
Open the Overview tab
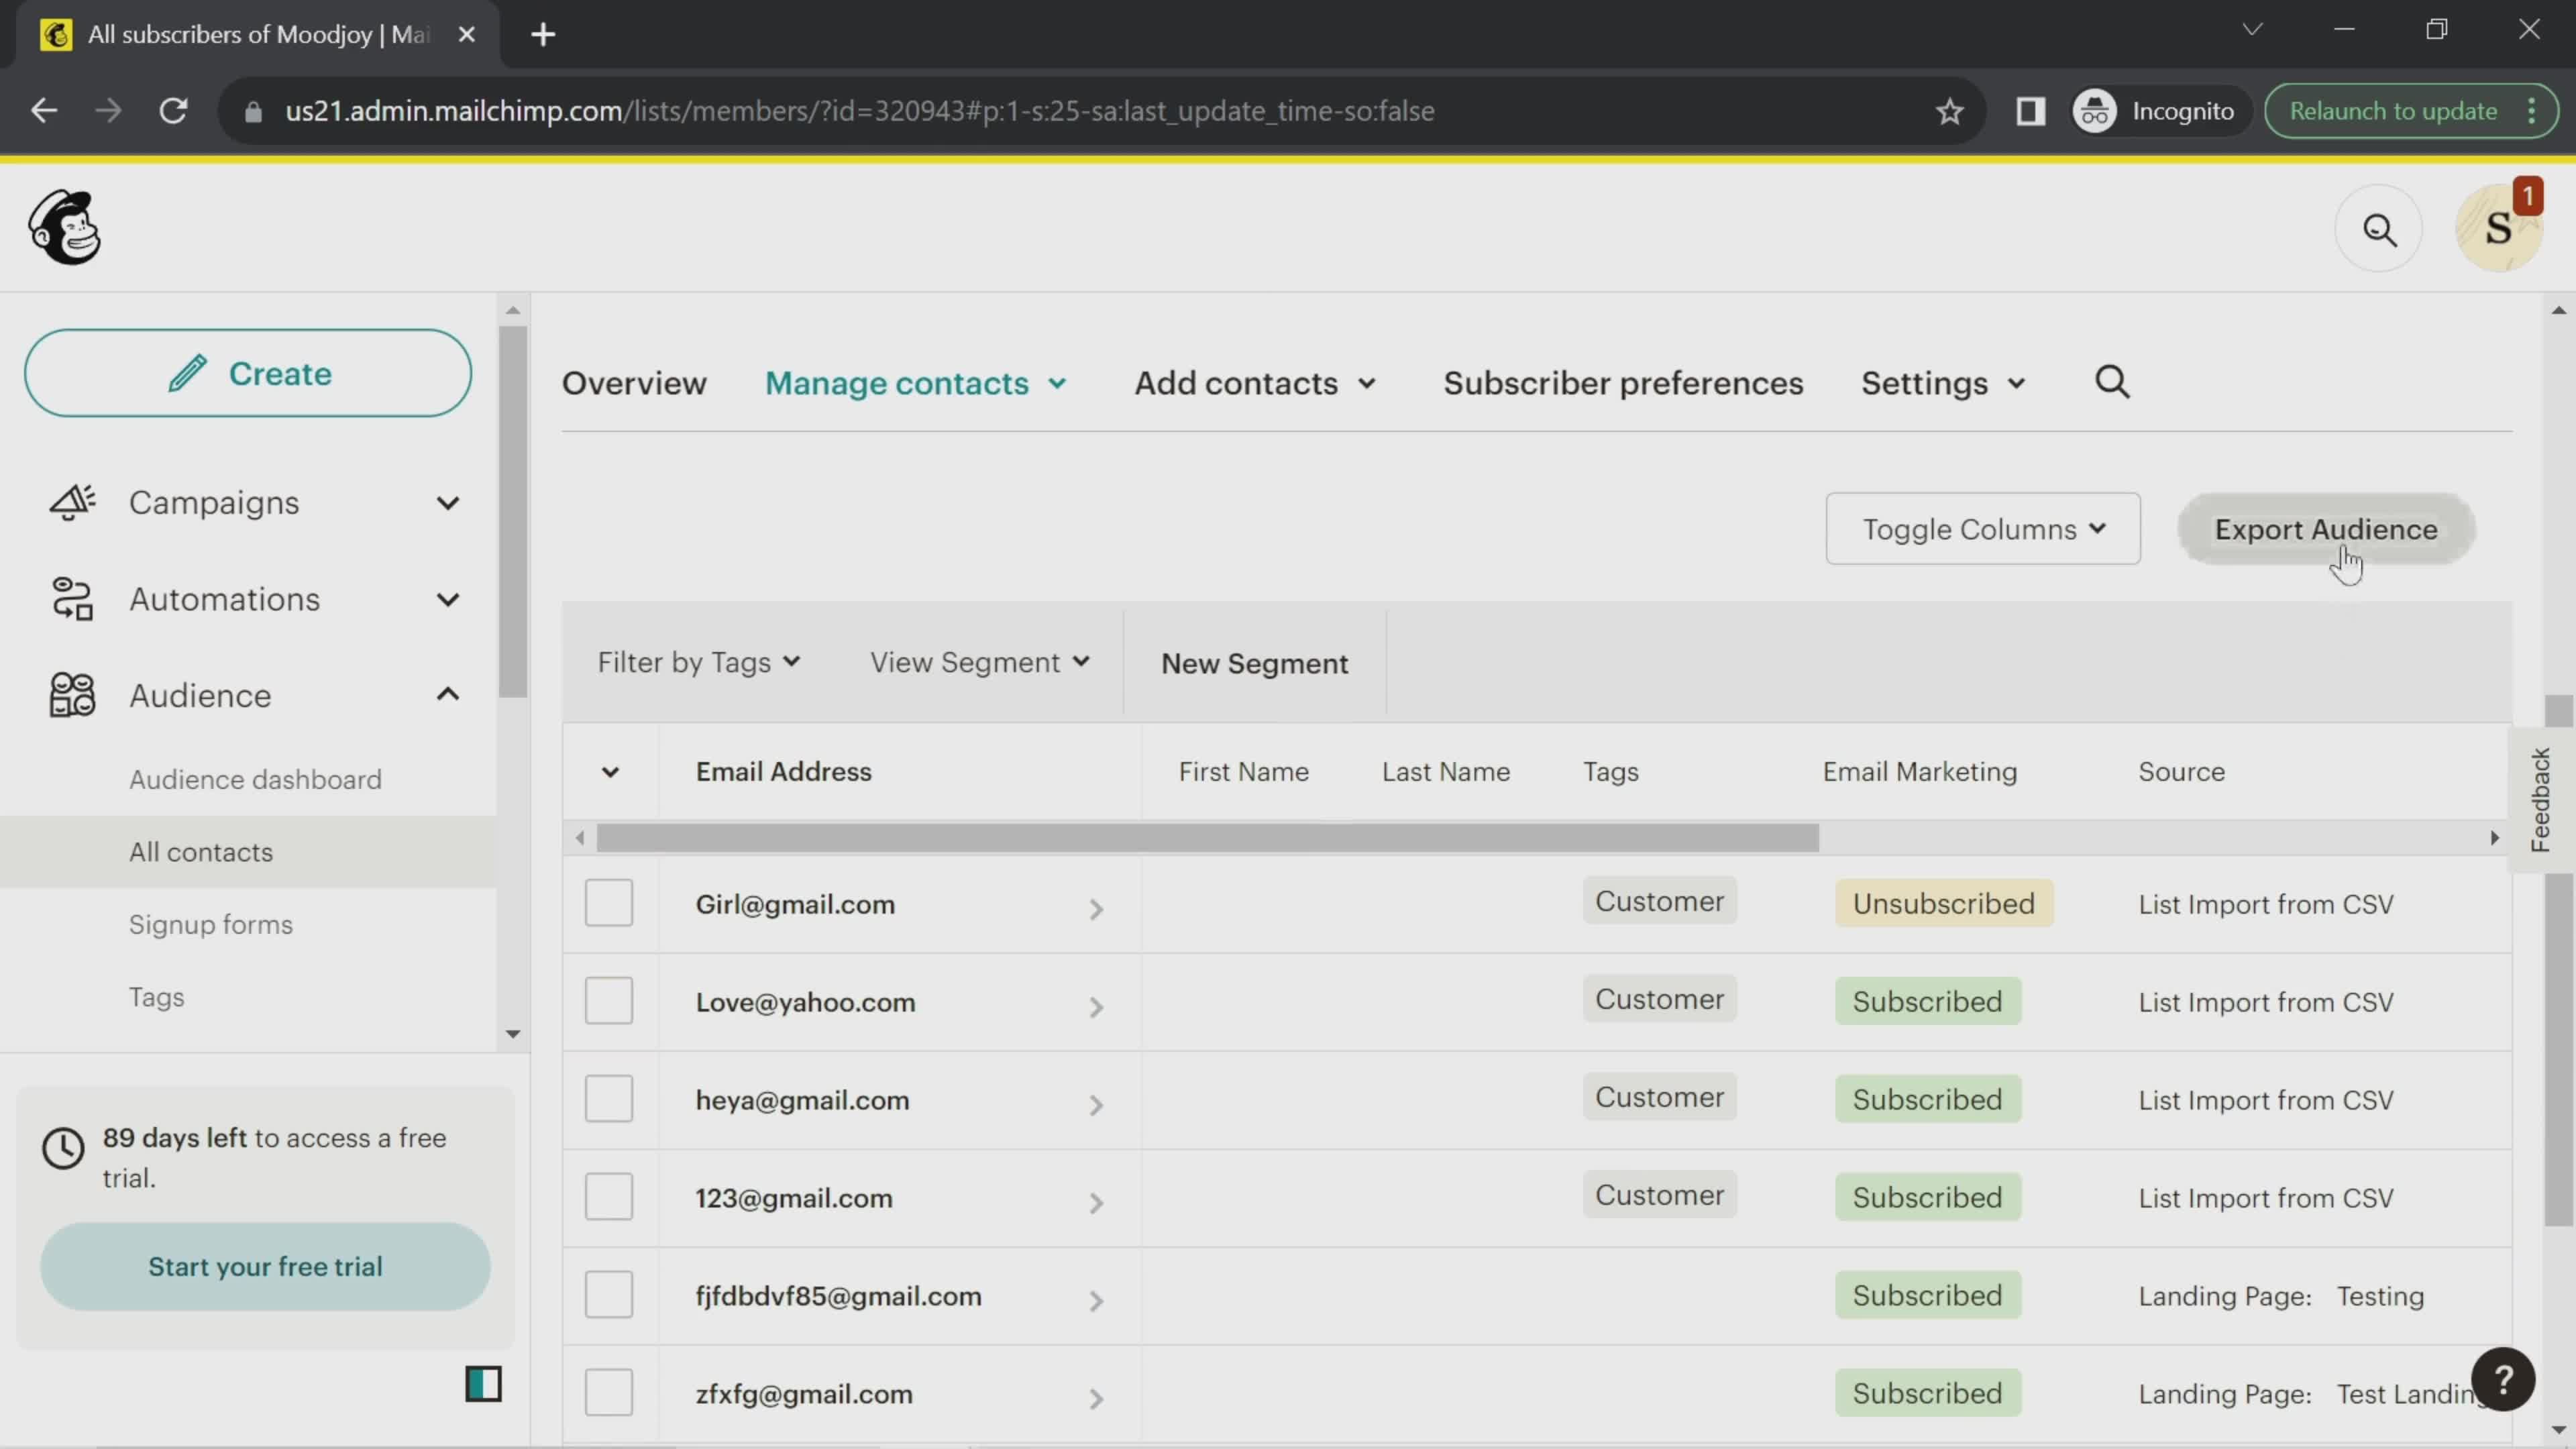633,382
